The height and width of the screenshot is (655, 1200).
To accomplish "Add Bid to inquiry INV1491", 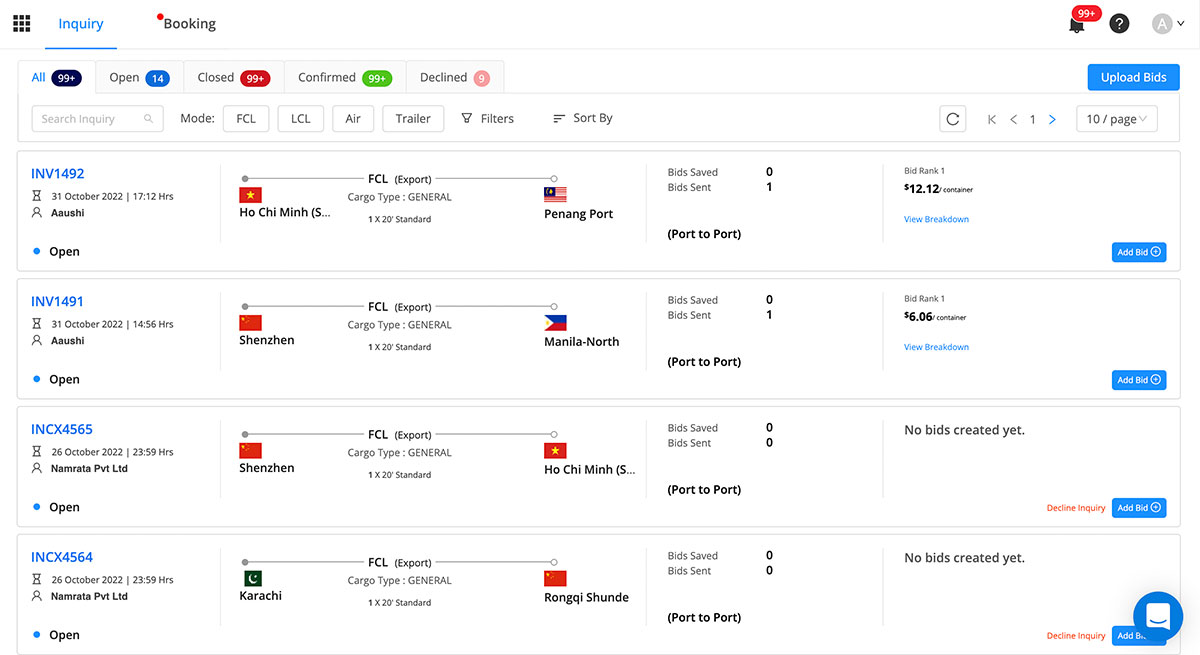I will coord(1139,380).
